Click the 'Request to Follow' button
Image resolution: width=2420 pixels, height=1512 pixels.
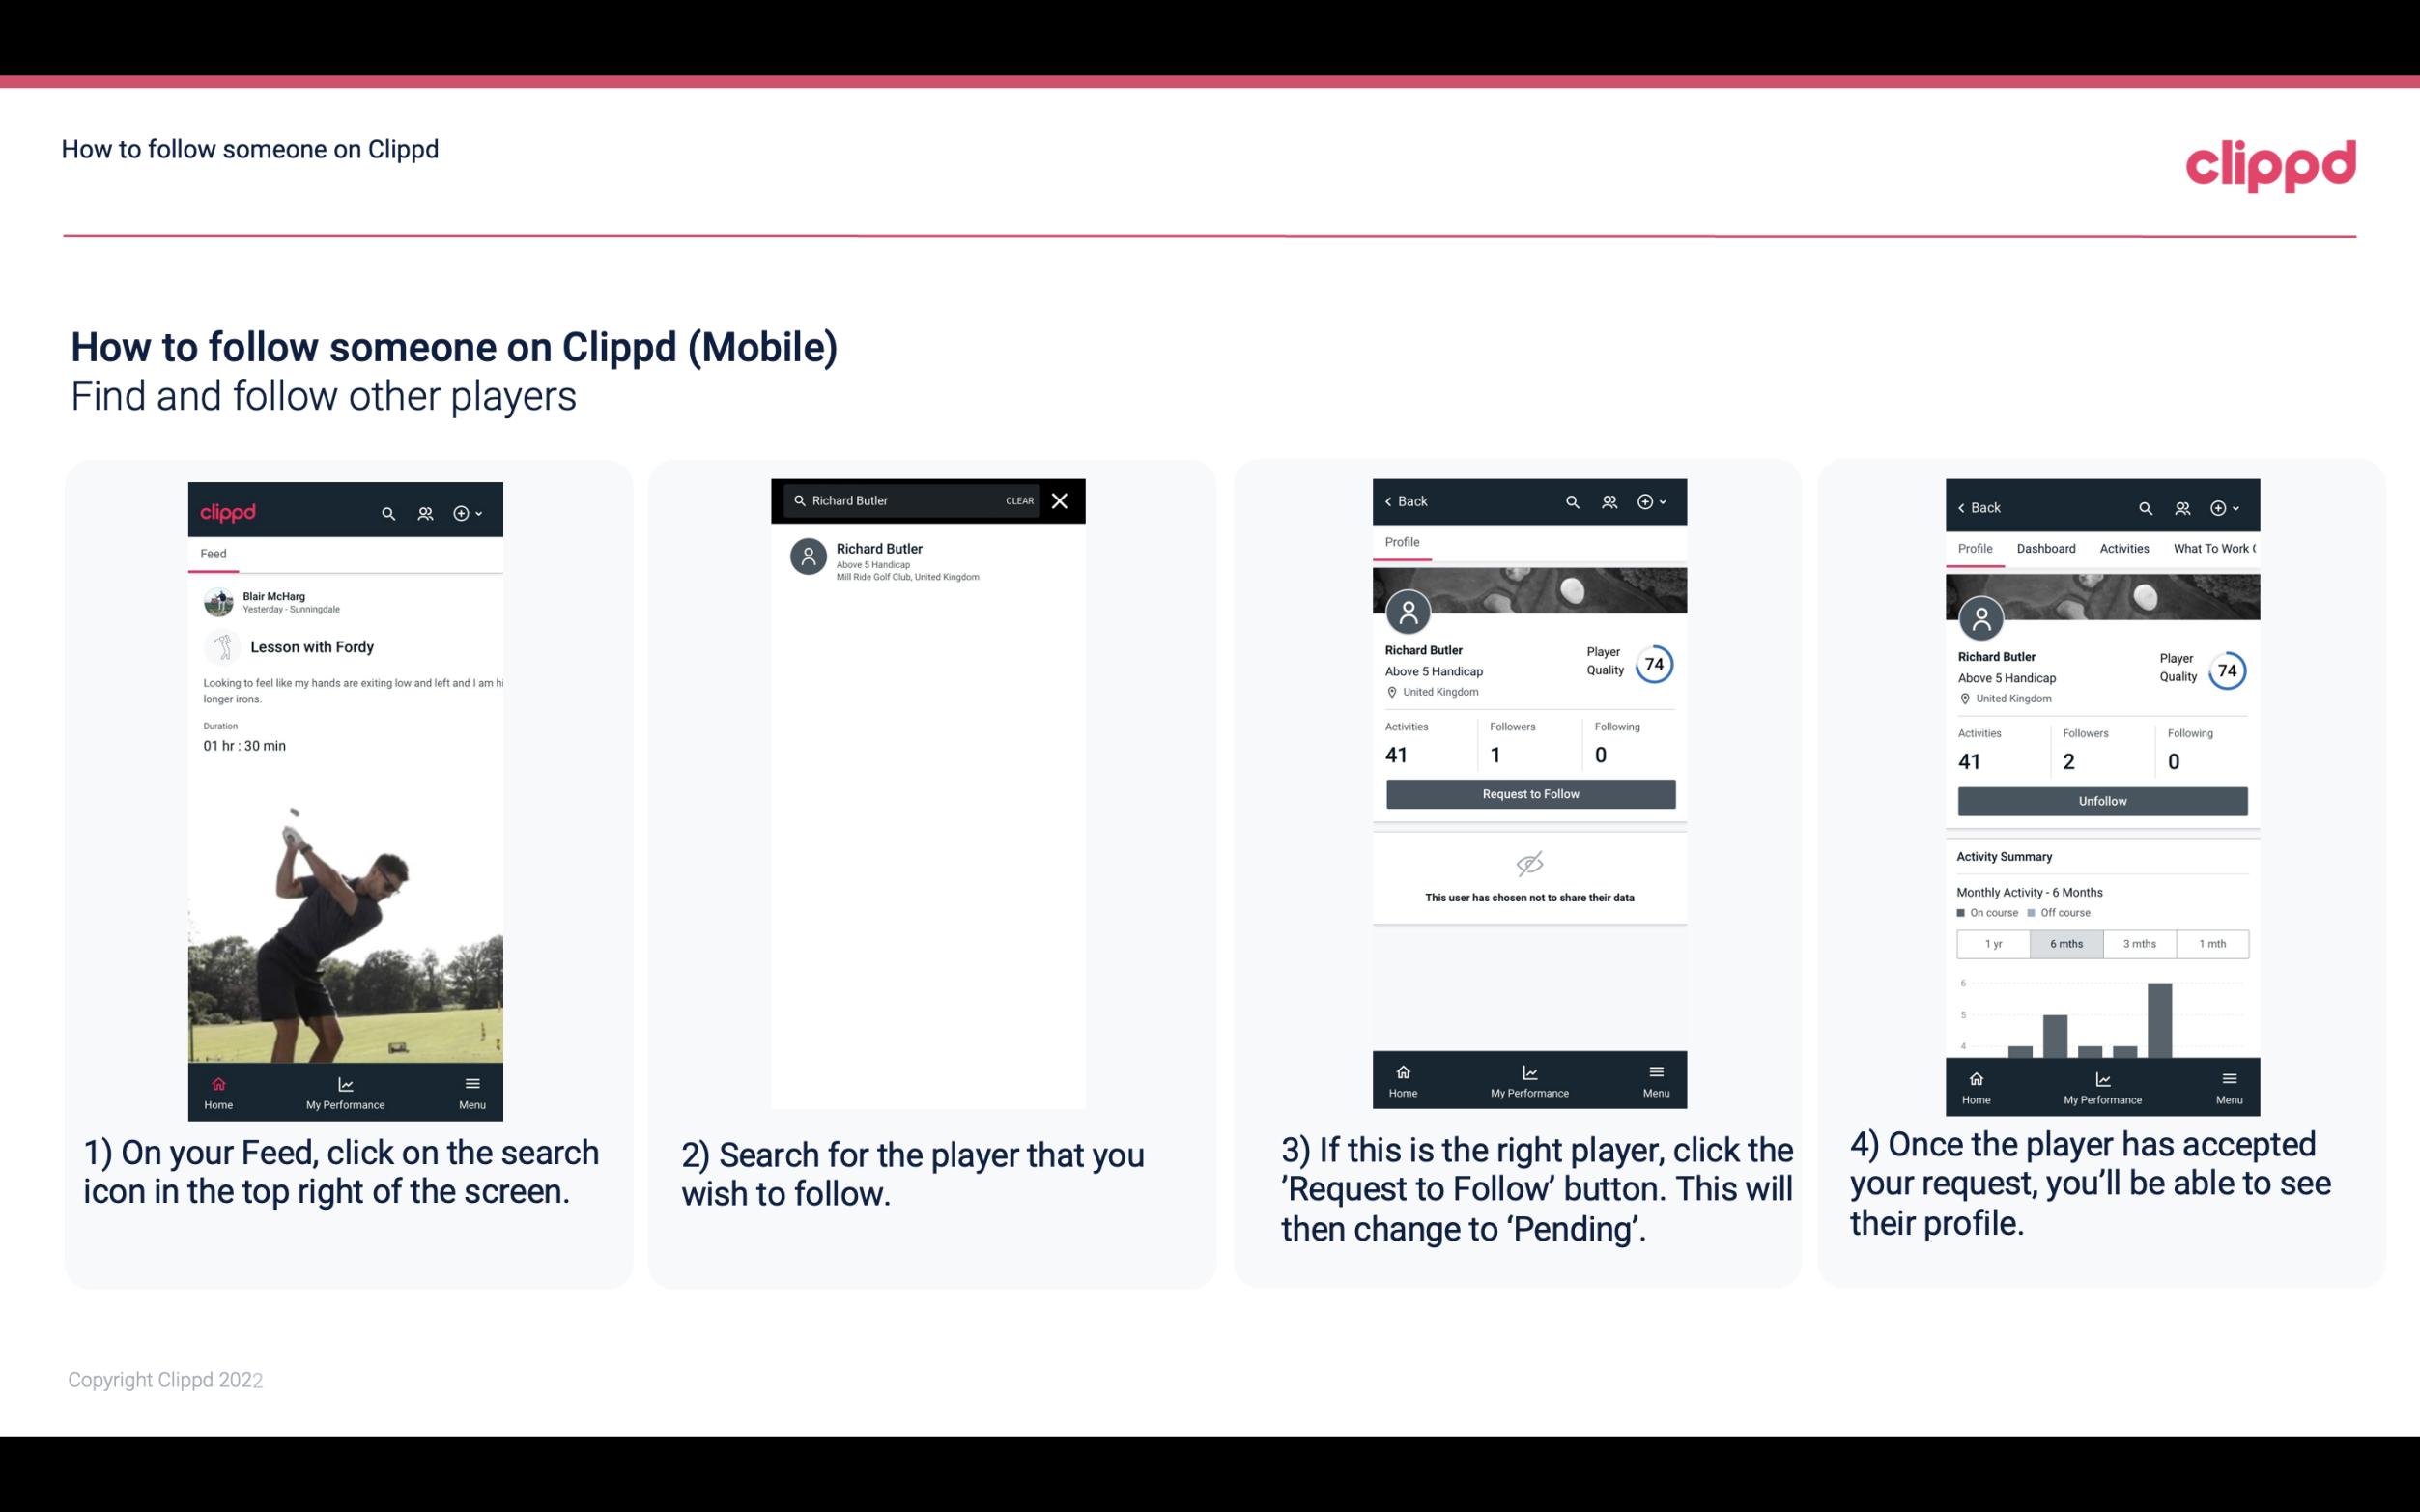click(x=1530, y=792)
